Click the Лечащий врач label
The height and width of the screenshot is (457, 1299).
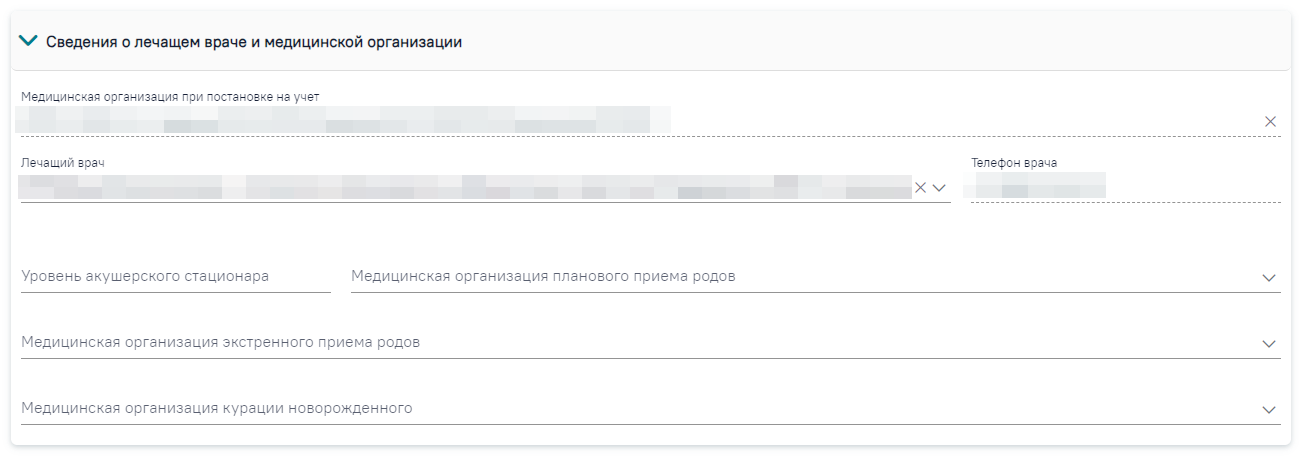point(63,162)
